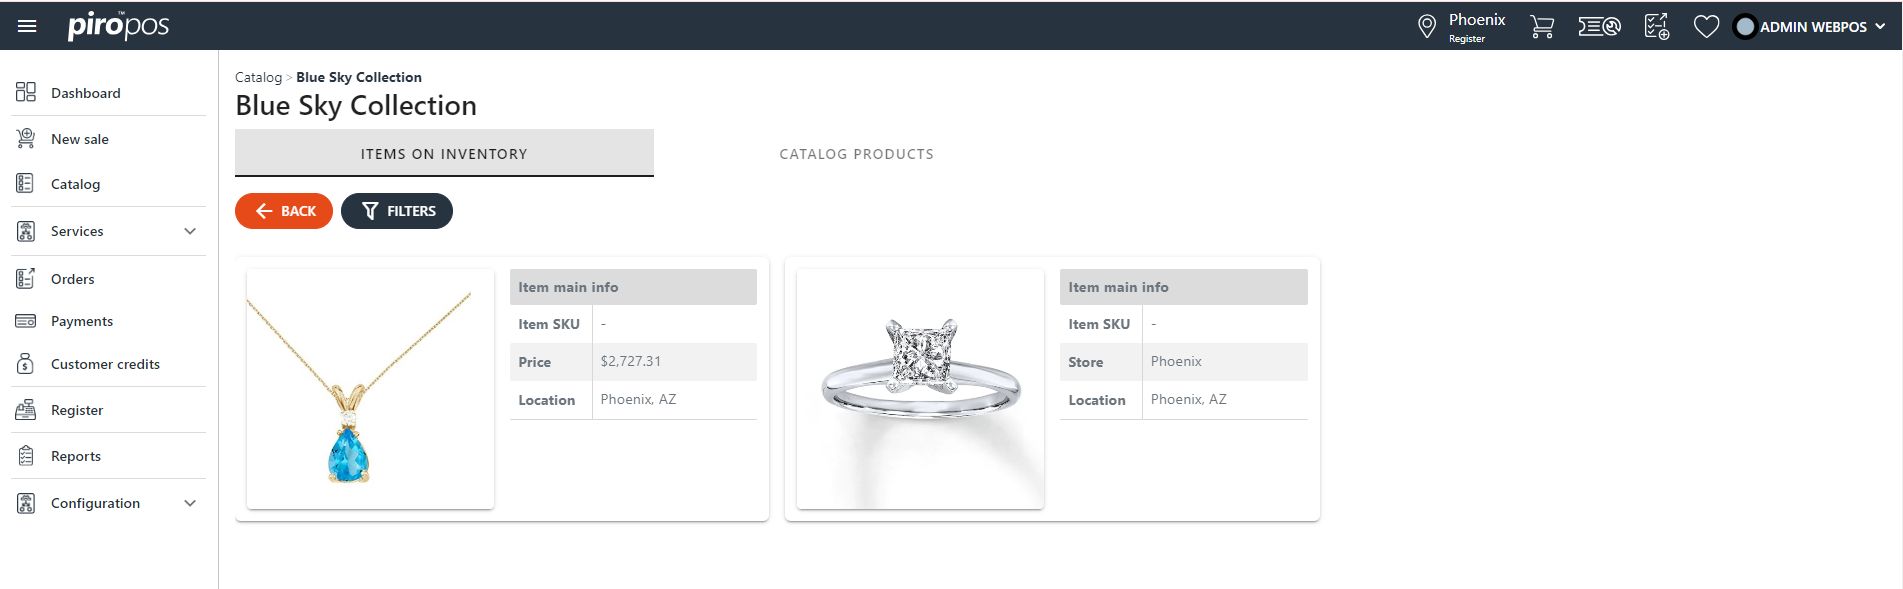The width and height of the screenshot is (1903, 589).
Task: Open the service ticket wrench icon
Action: (x=1599, y=27)
